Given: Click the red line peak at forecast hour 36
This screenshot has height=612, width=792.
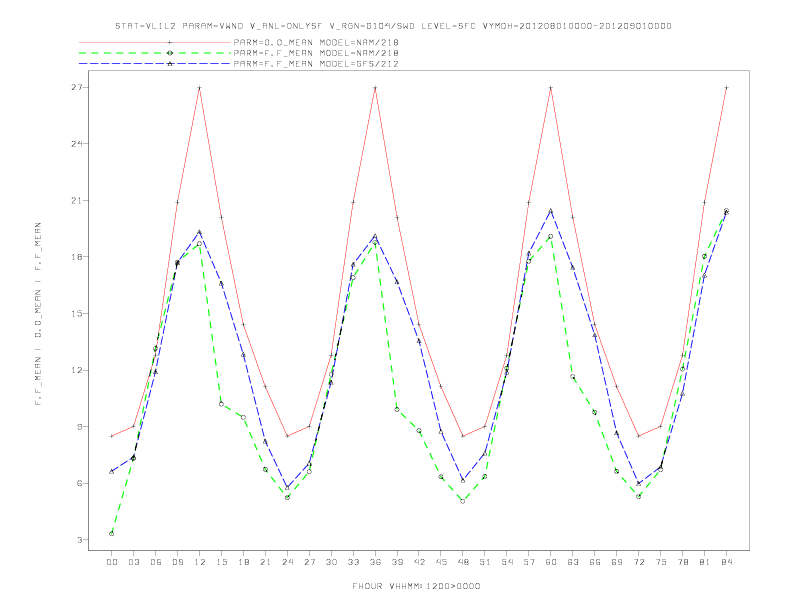Looking at the screenshot, I should click(375, 88).
